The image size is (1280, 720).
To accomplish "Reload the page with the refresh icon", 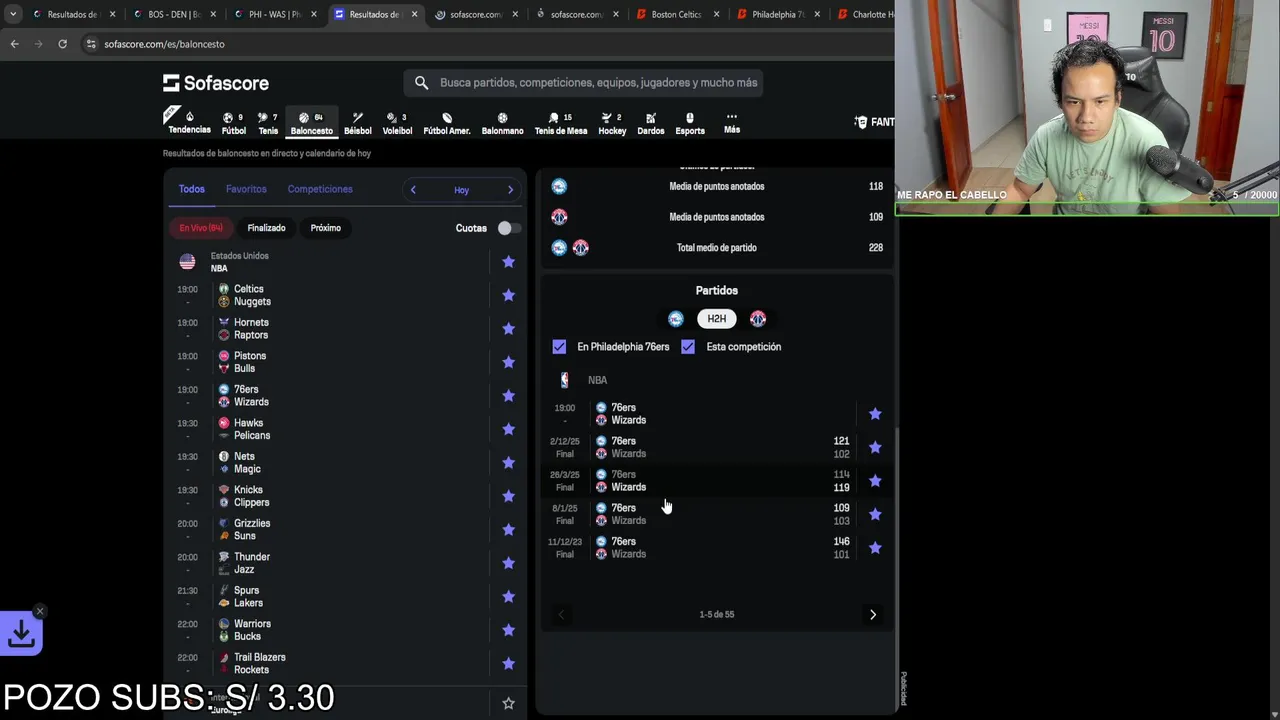I will [62, 44].
